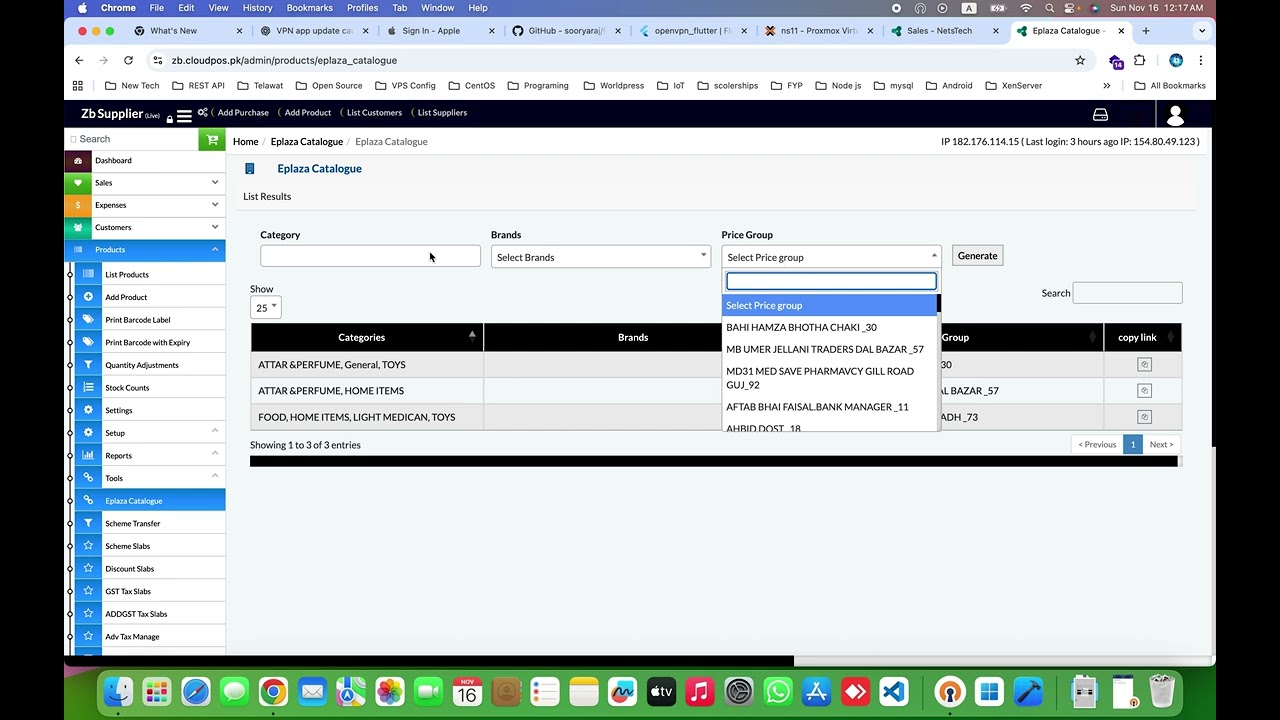Screen dimensions: 1280x720
Task: Click the bookmark star icon in address bar
Action: tap(1080, 60)
